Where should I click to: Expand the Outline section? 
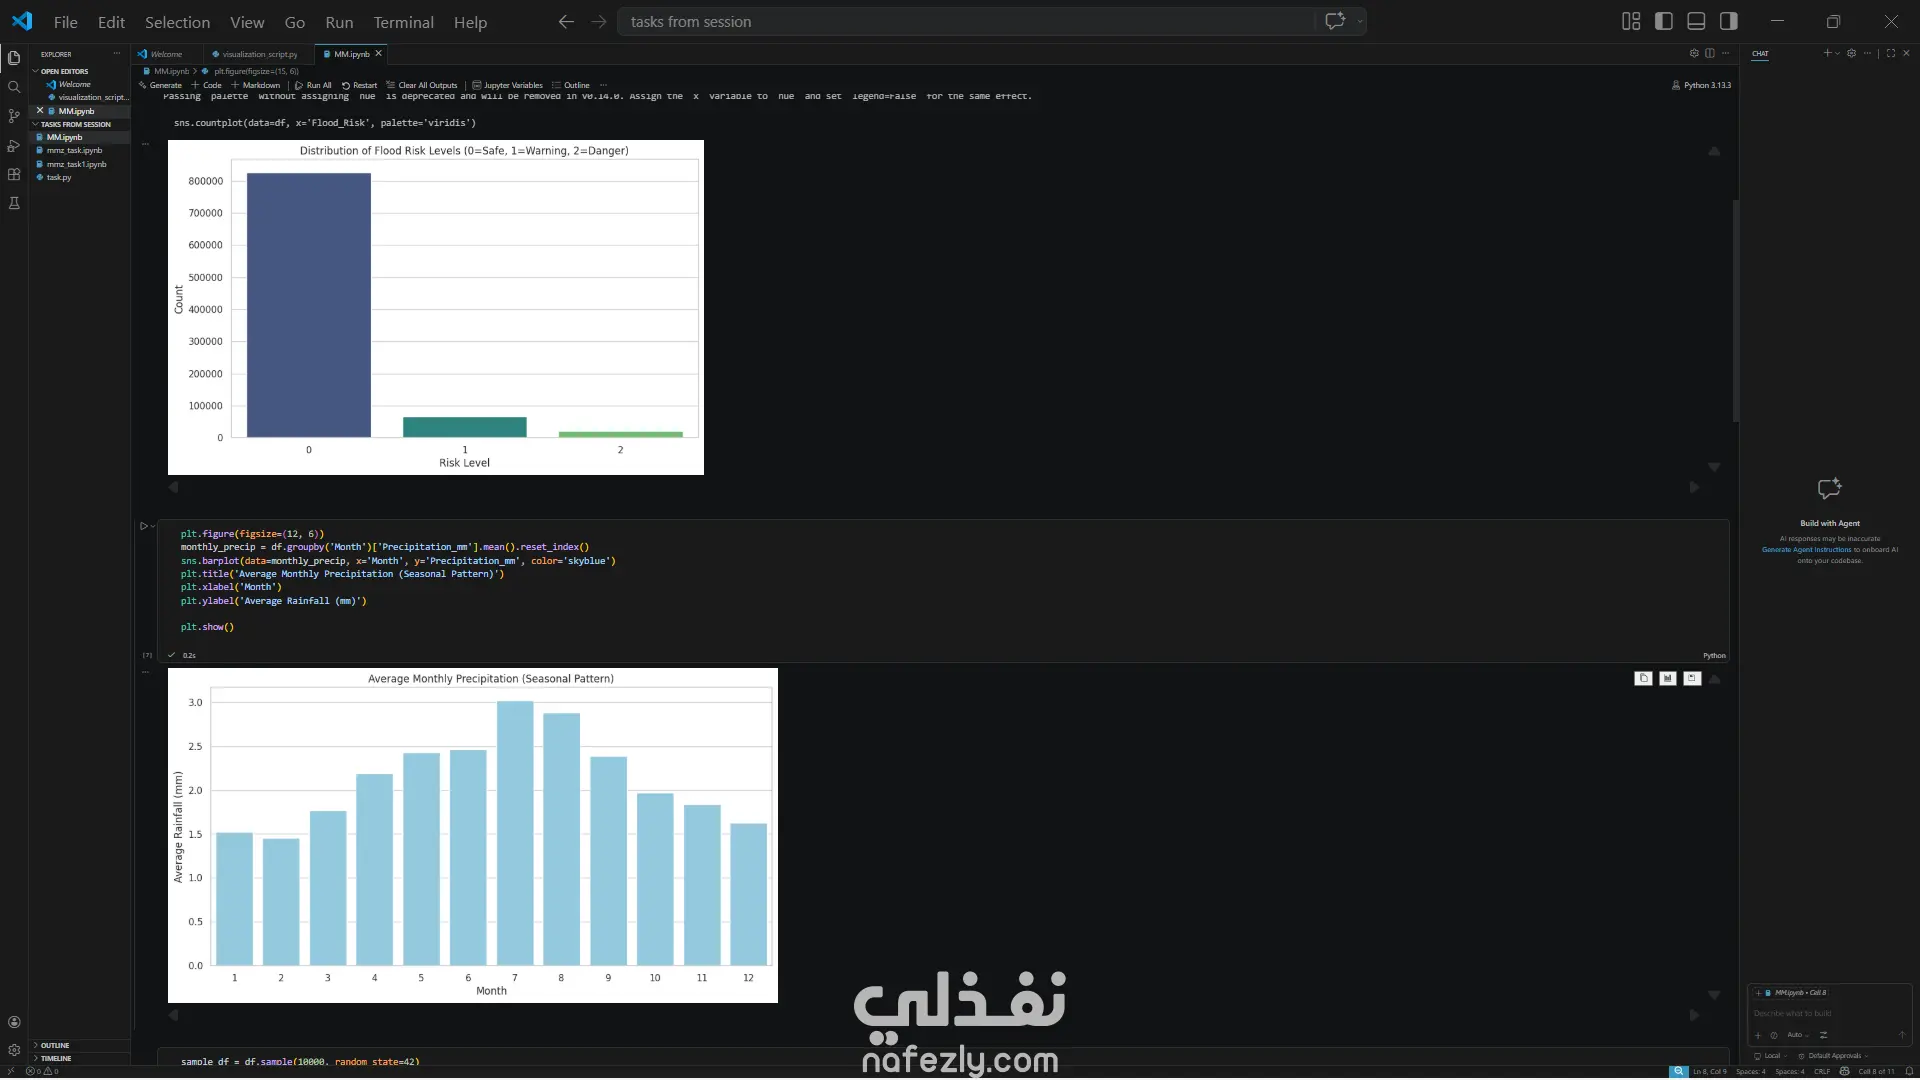click(55, 1046)
